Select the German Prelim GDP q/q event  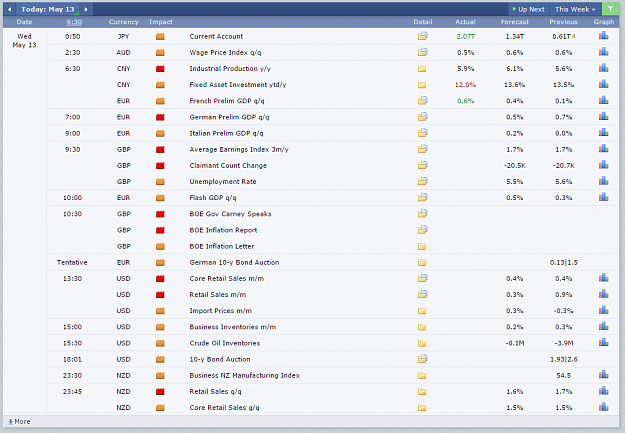coord(229,117)
